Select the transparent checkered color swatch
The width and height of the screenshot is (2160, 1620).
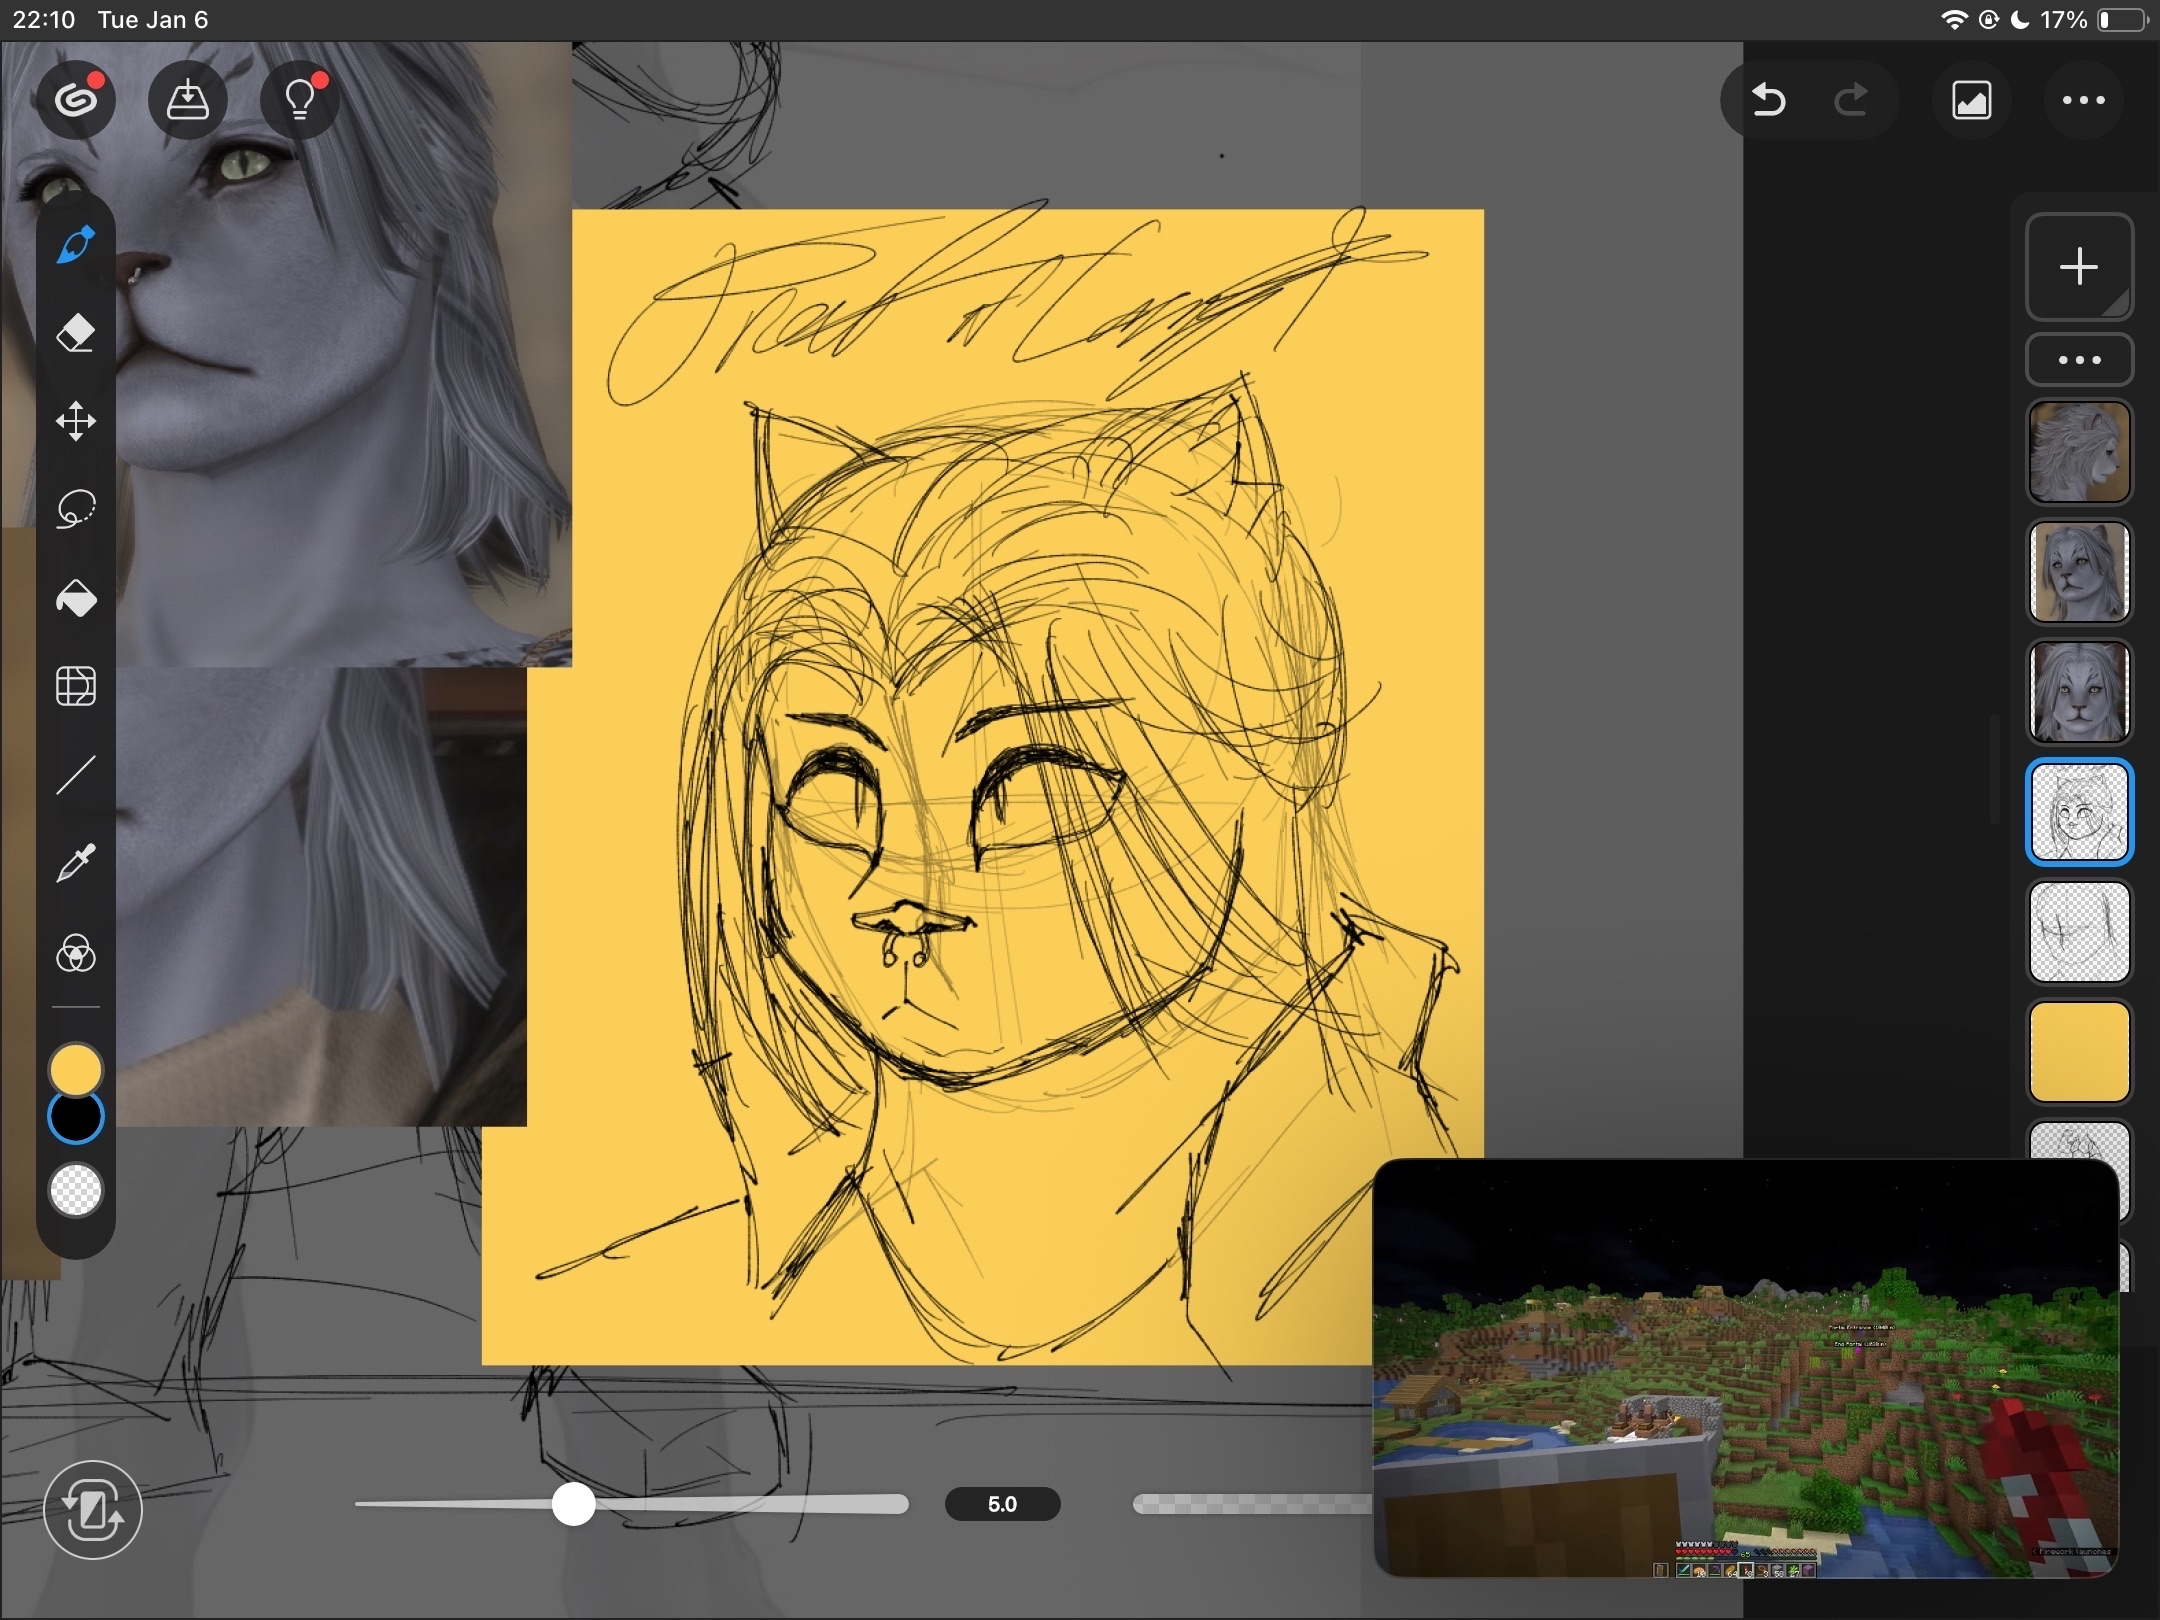click(x=76, y=1190)
